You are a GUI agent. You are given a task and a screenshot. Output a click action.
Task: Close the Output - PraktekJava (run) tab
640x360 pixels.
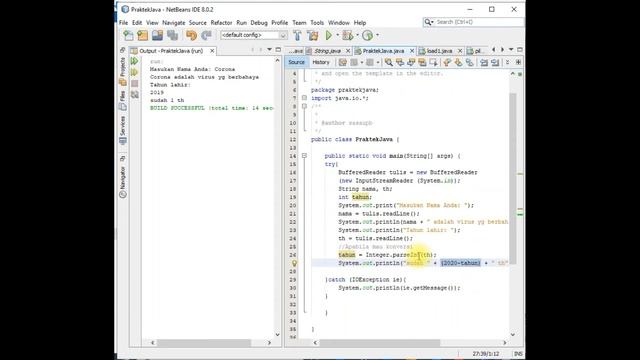click(212, 51)
